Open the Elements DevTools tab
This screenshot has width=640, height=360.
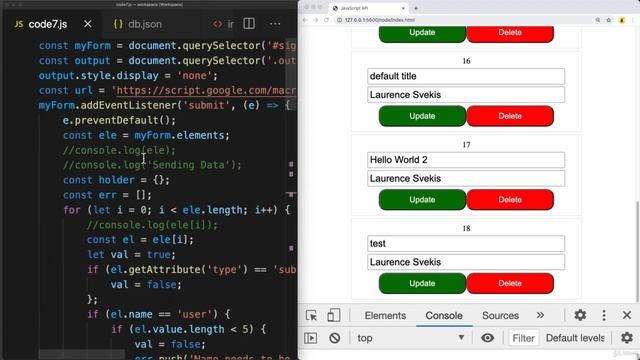(385, 316)
